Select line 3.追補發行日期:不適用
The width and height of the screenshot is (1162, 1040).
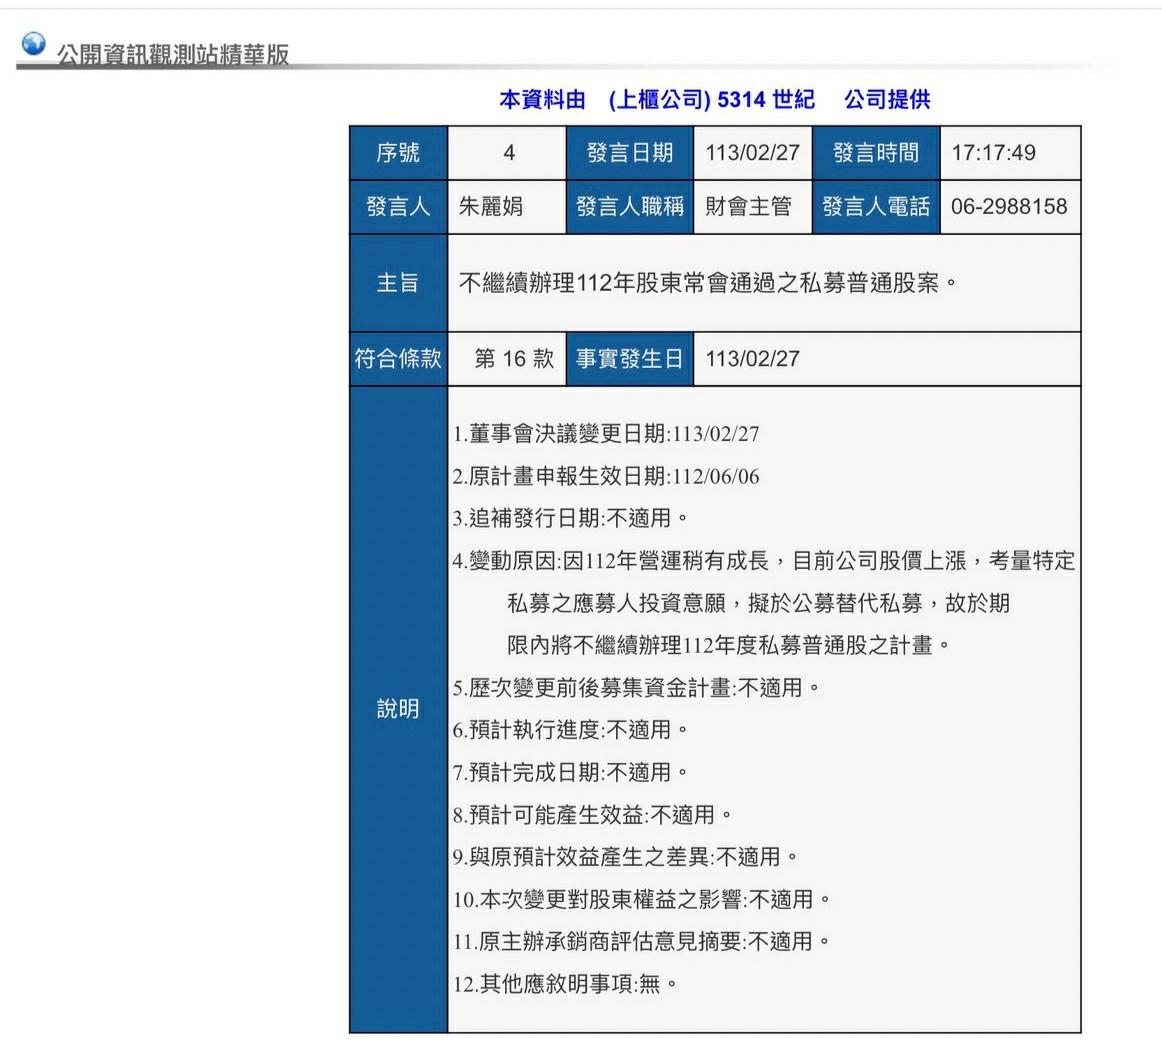[571, 518]
